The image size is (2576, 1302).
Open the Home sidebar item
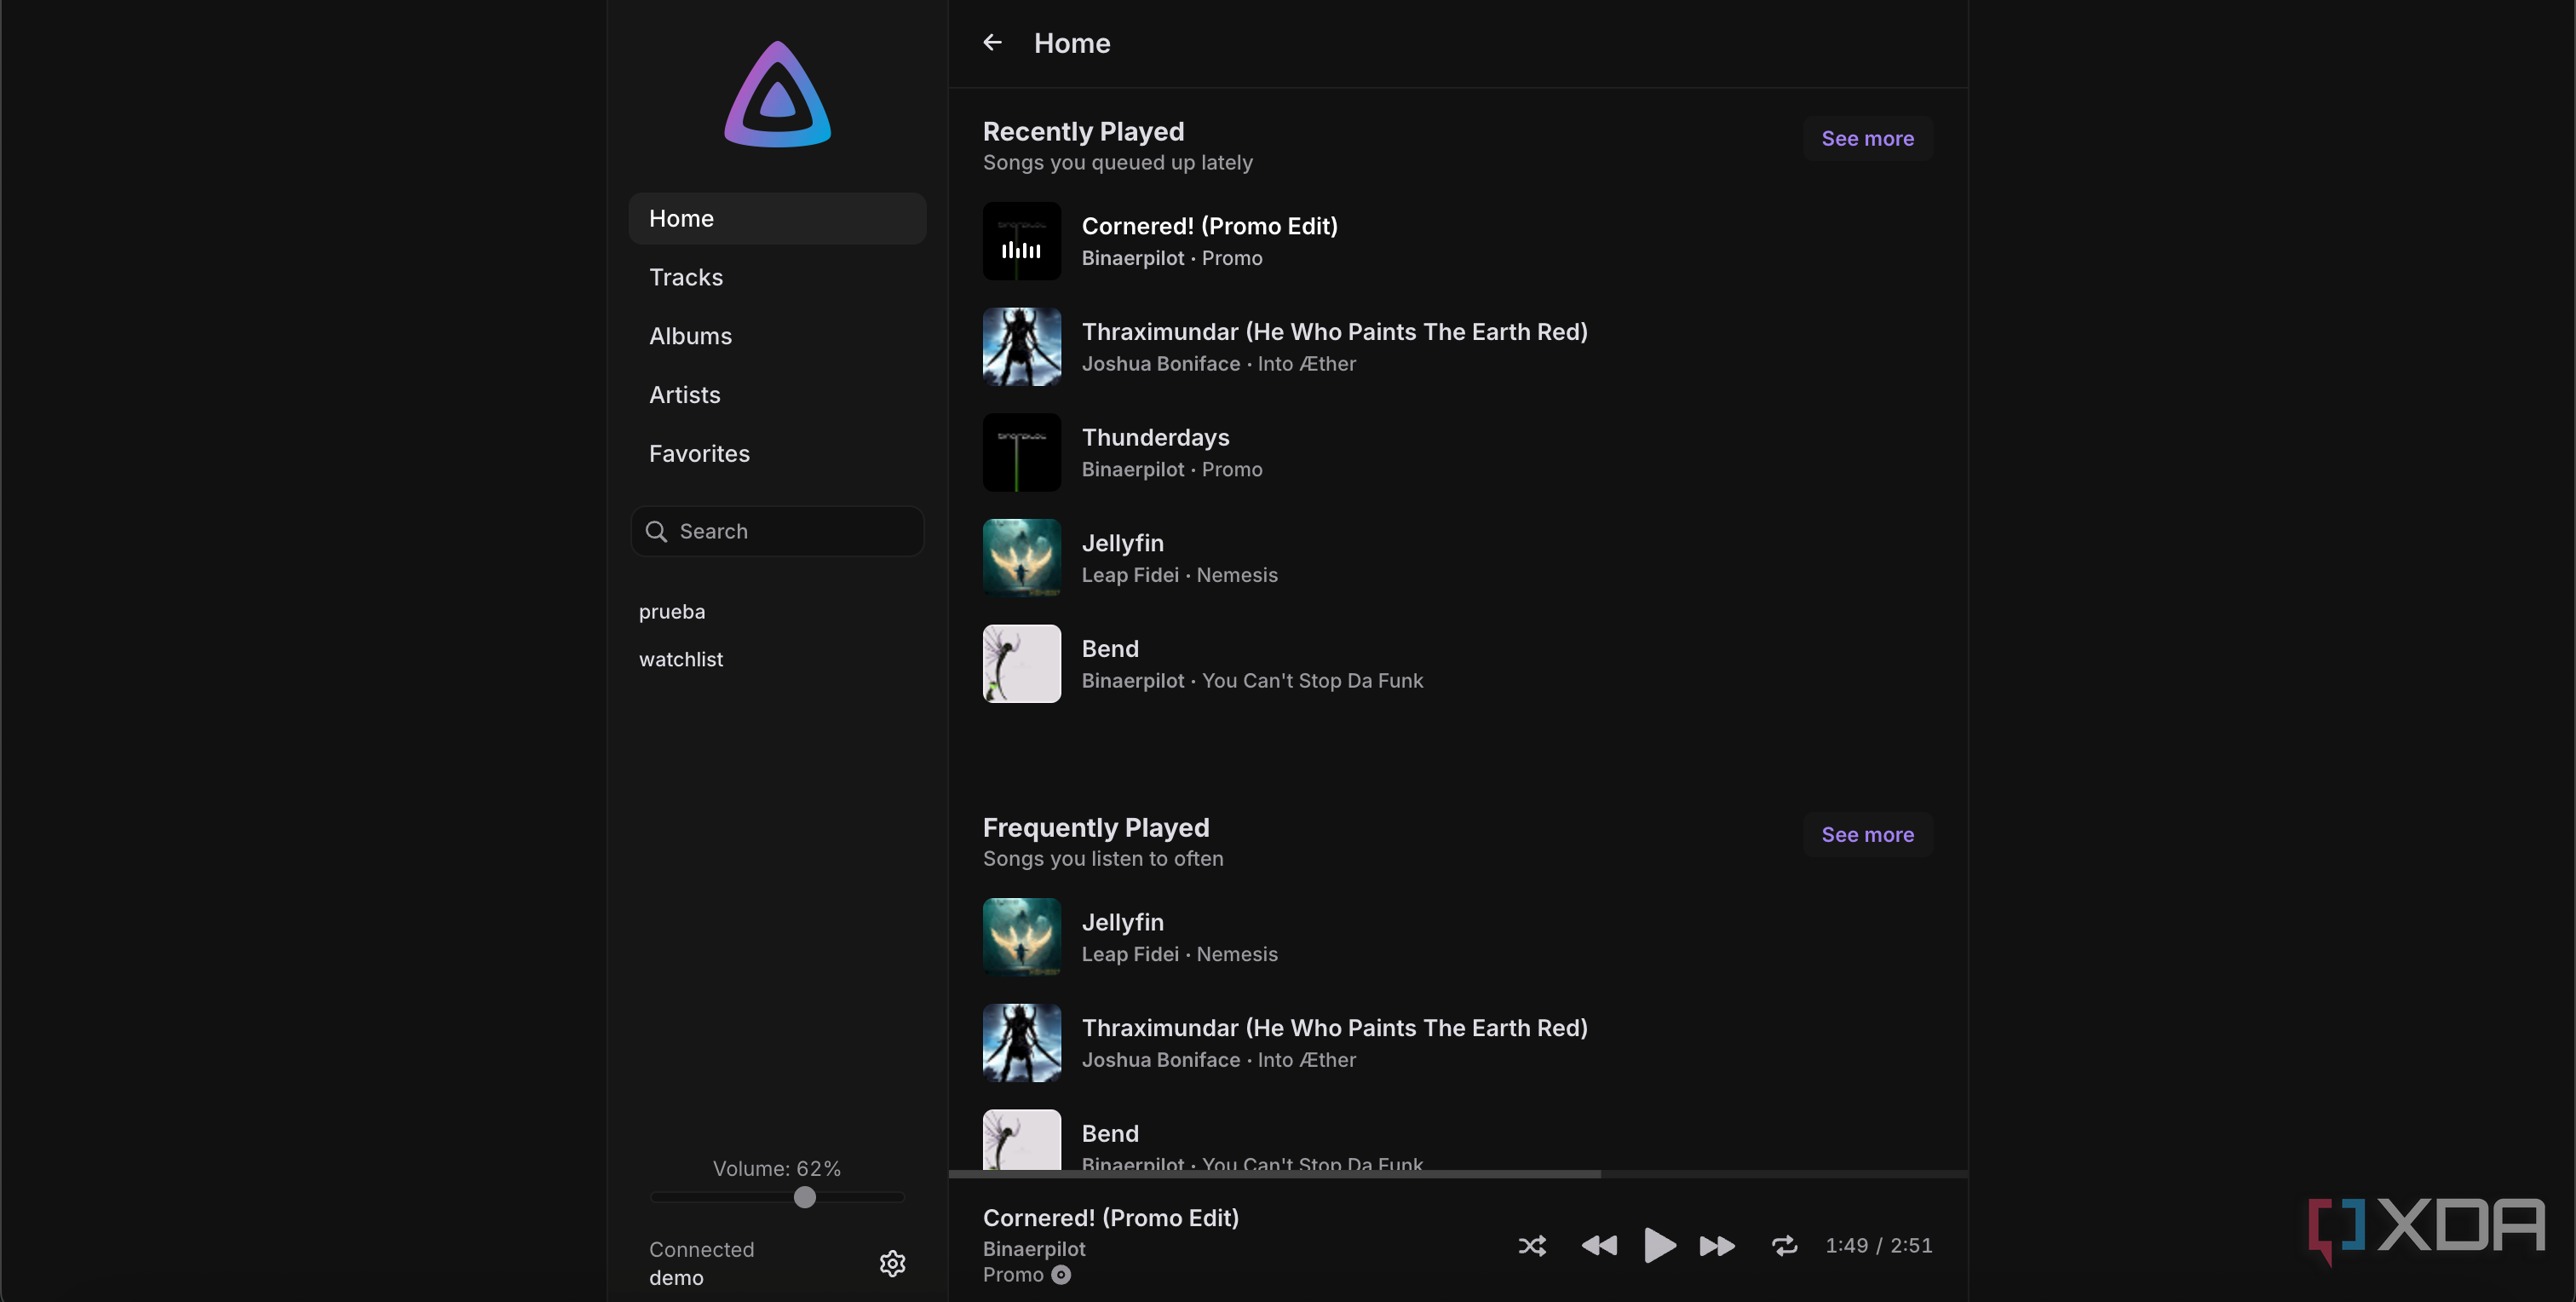point(777,218)
